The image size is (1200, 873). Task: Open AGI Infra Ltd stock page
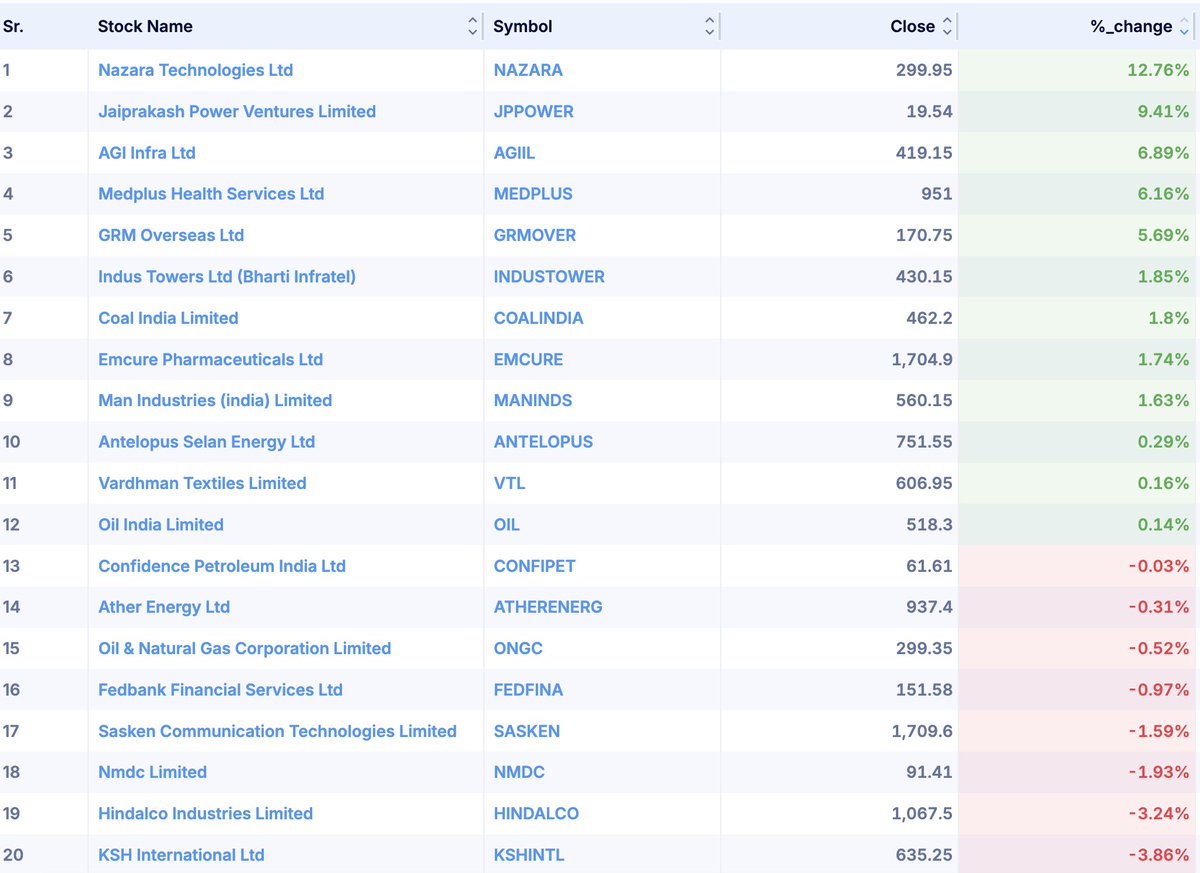(x=147, y=153)
